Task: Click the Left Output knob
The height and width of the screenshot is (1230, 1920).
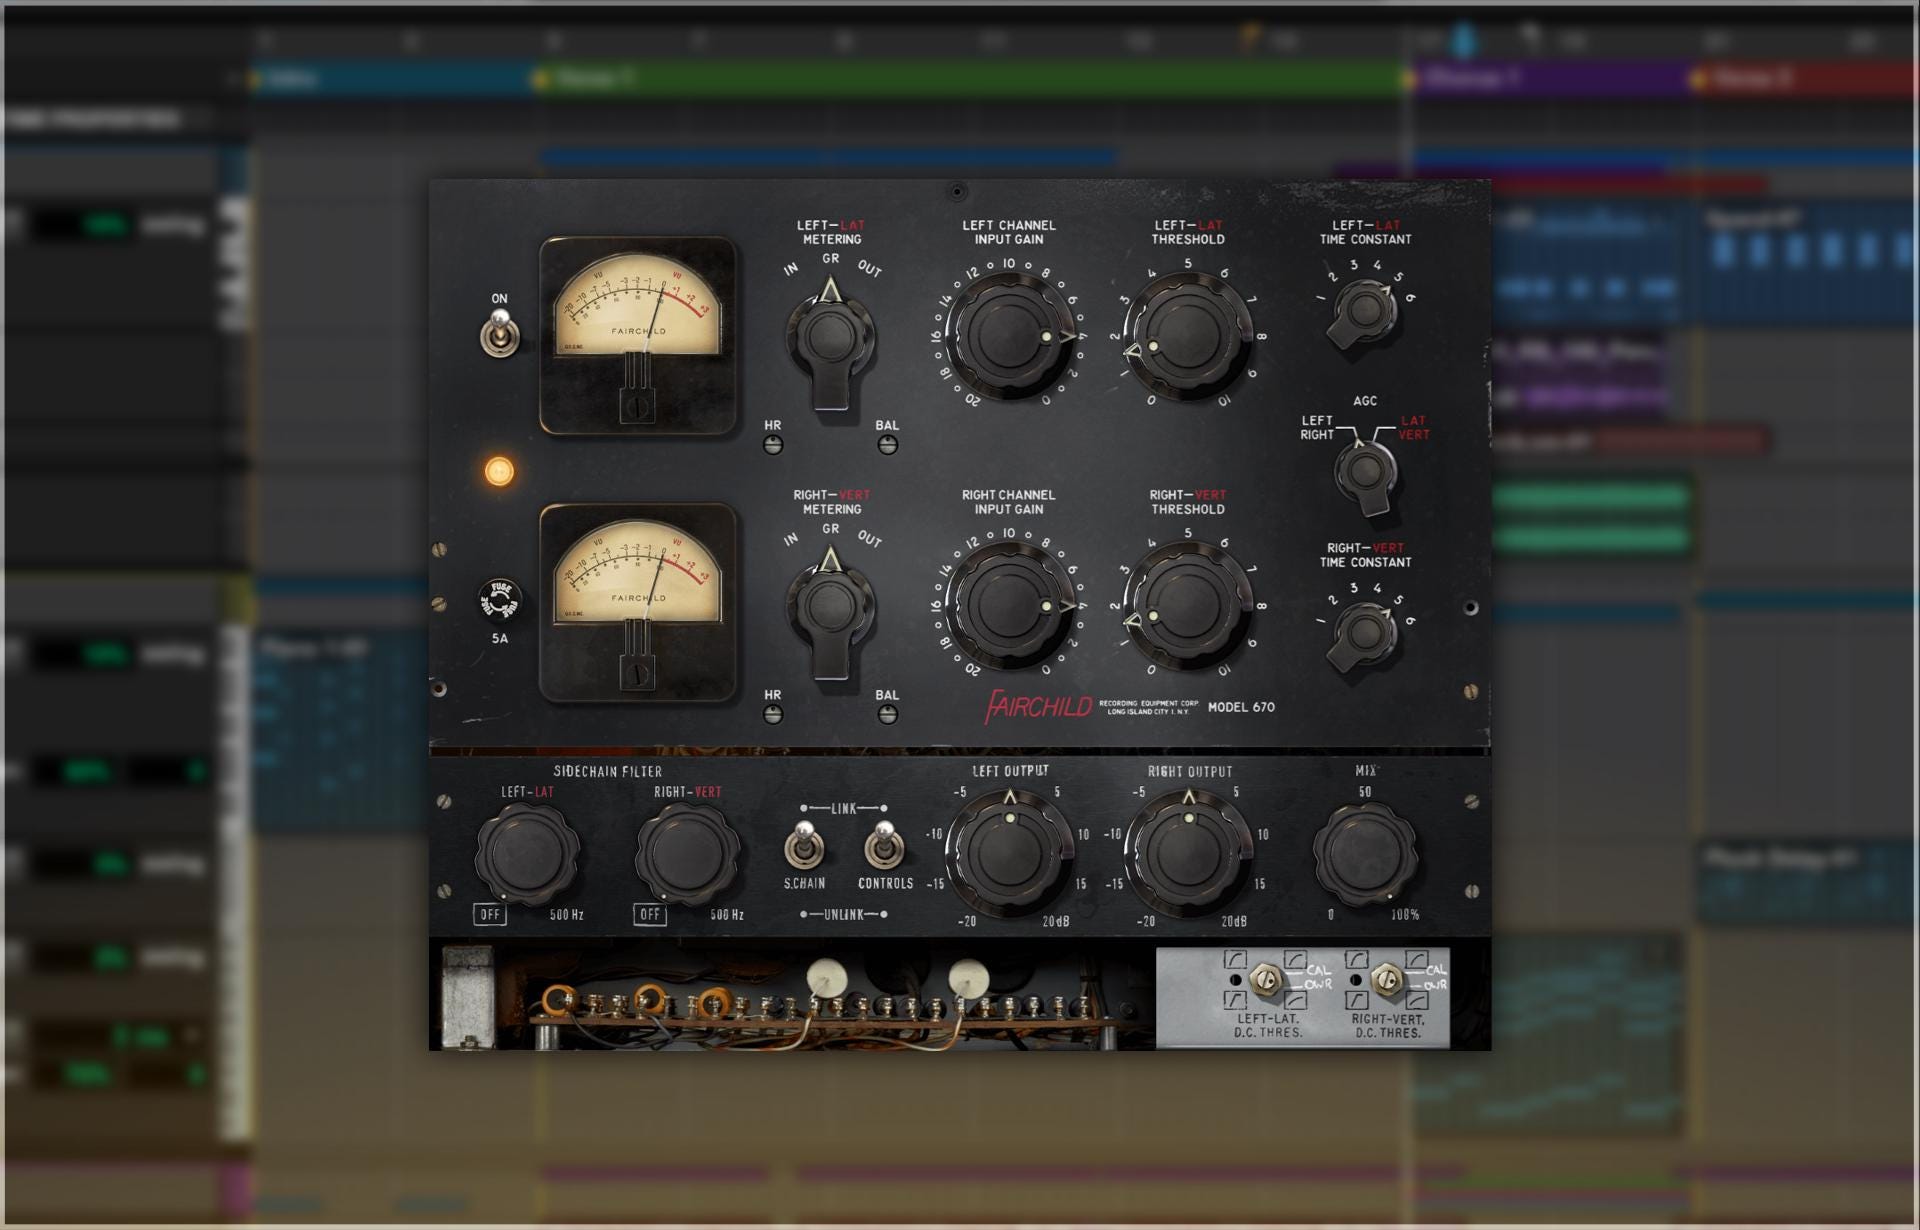Action: [1009, 852]
